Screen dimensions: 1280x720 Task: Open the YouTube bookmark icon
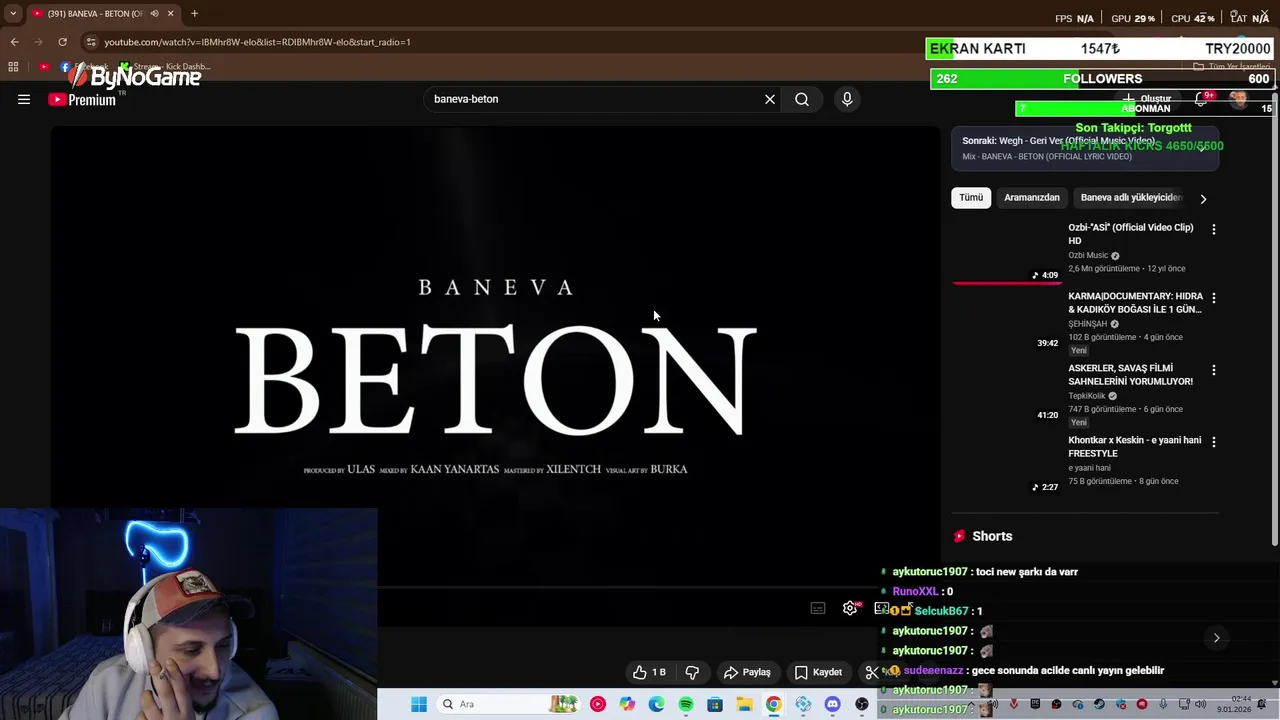coord(44,67)
